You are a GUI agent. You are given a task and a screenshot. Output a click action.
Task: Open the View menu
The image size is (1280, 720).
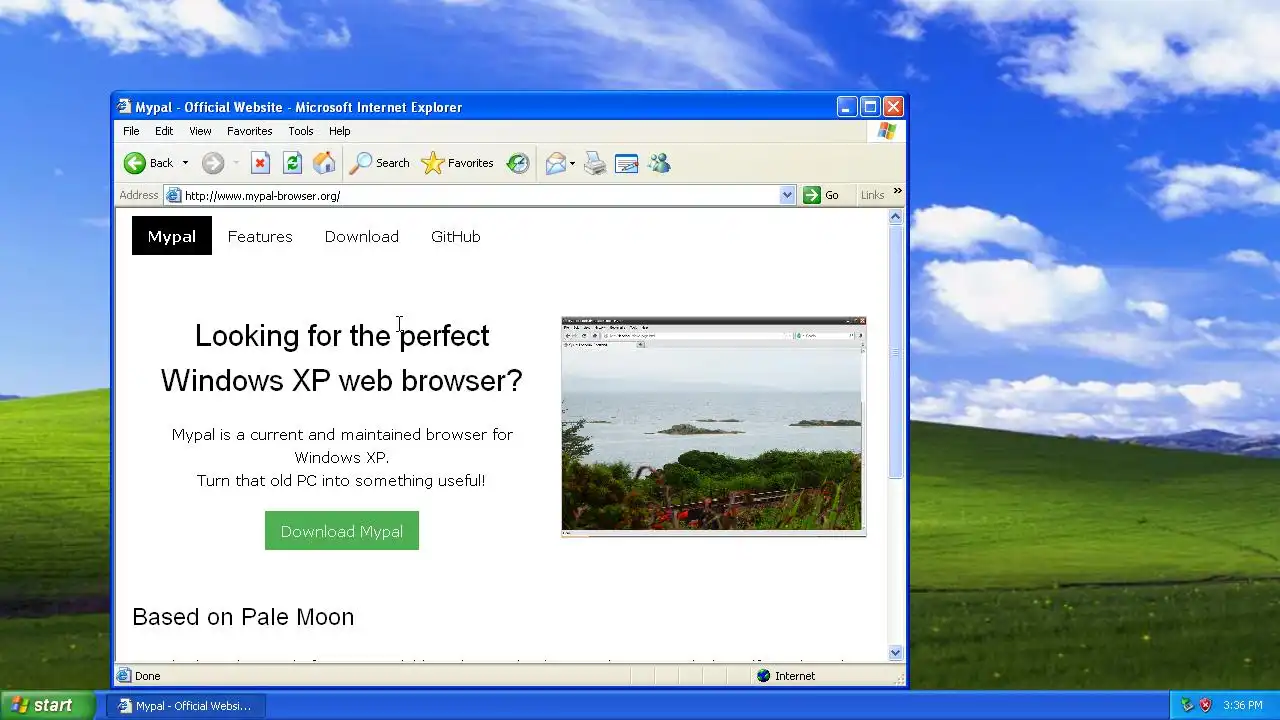point(200,131)
